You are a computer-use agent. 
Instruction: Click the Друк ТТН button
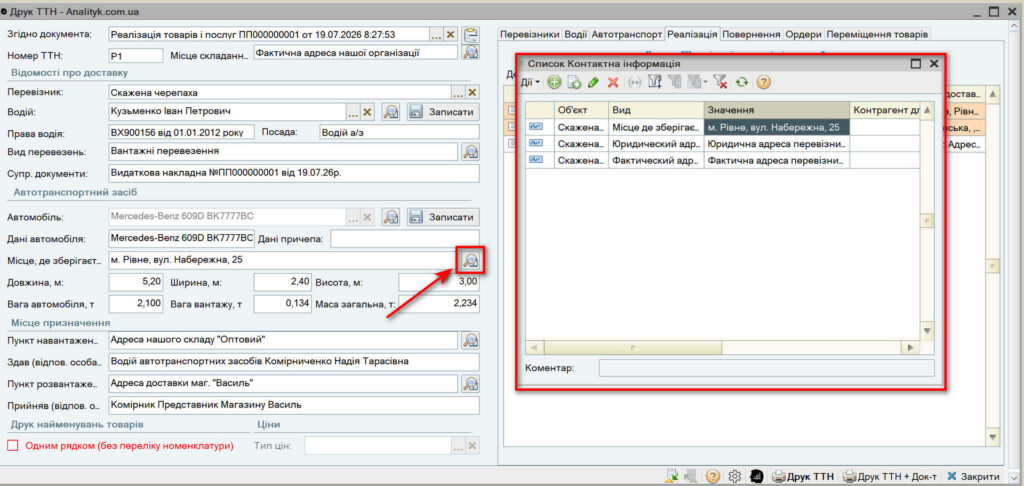tap(803, 476)
